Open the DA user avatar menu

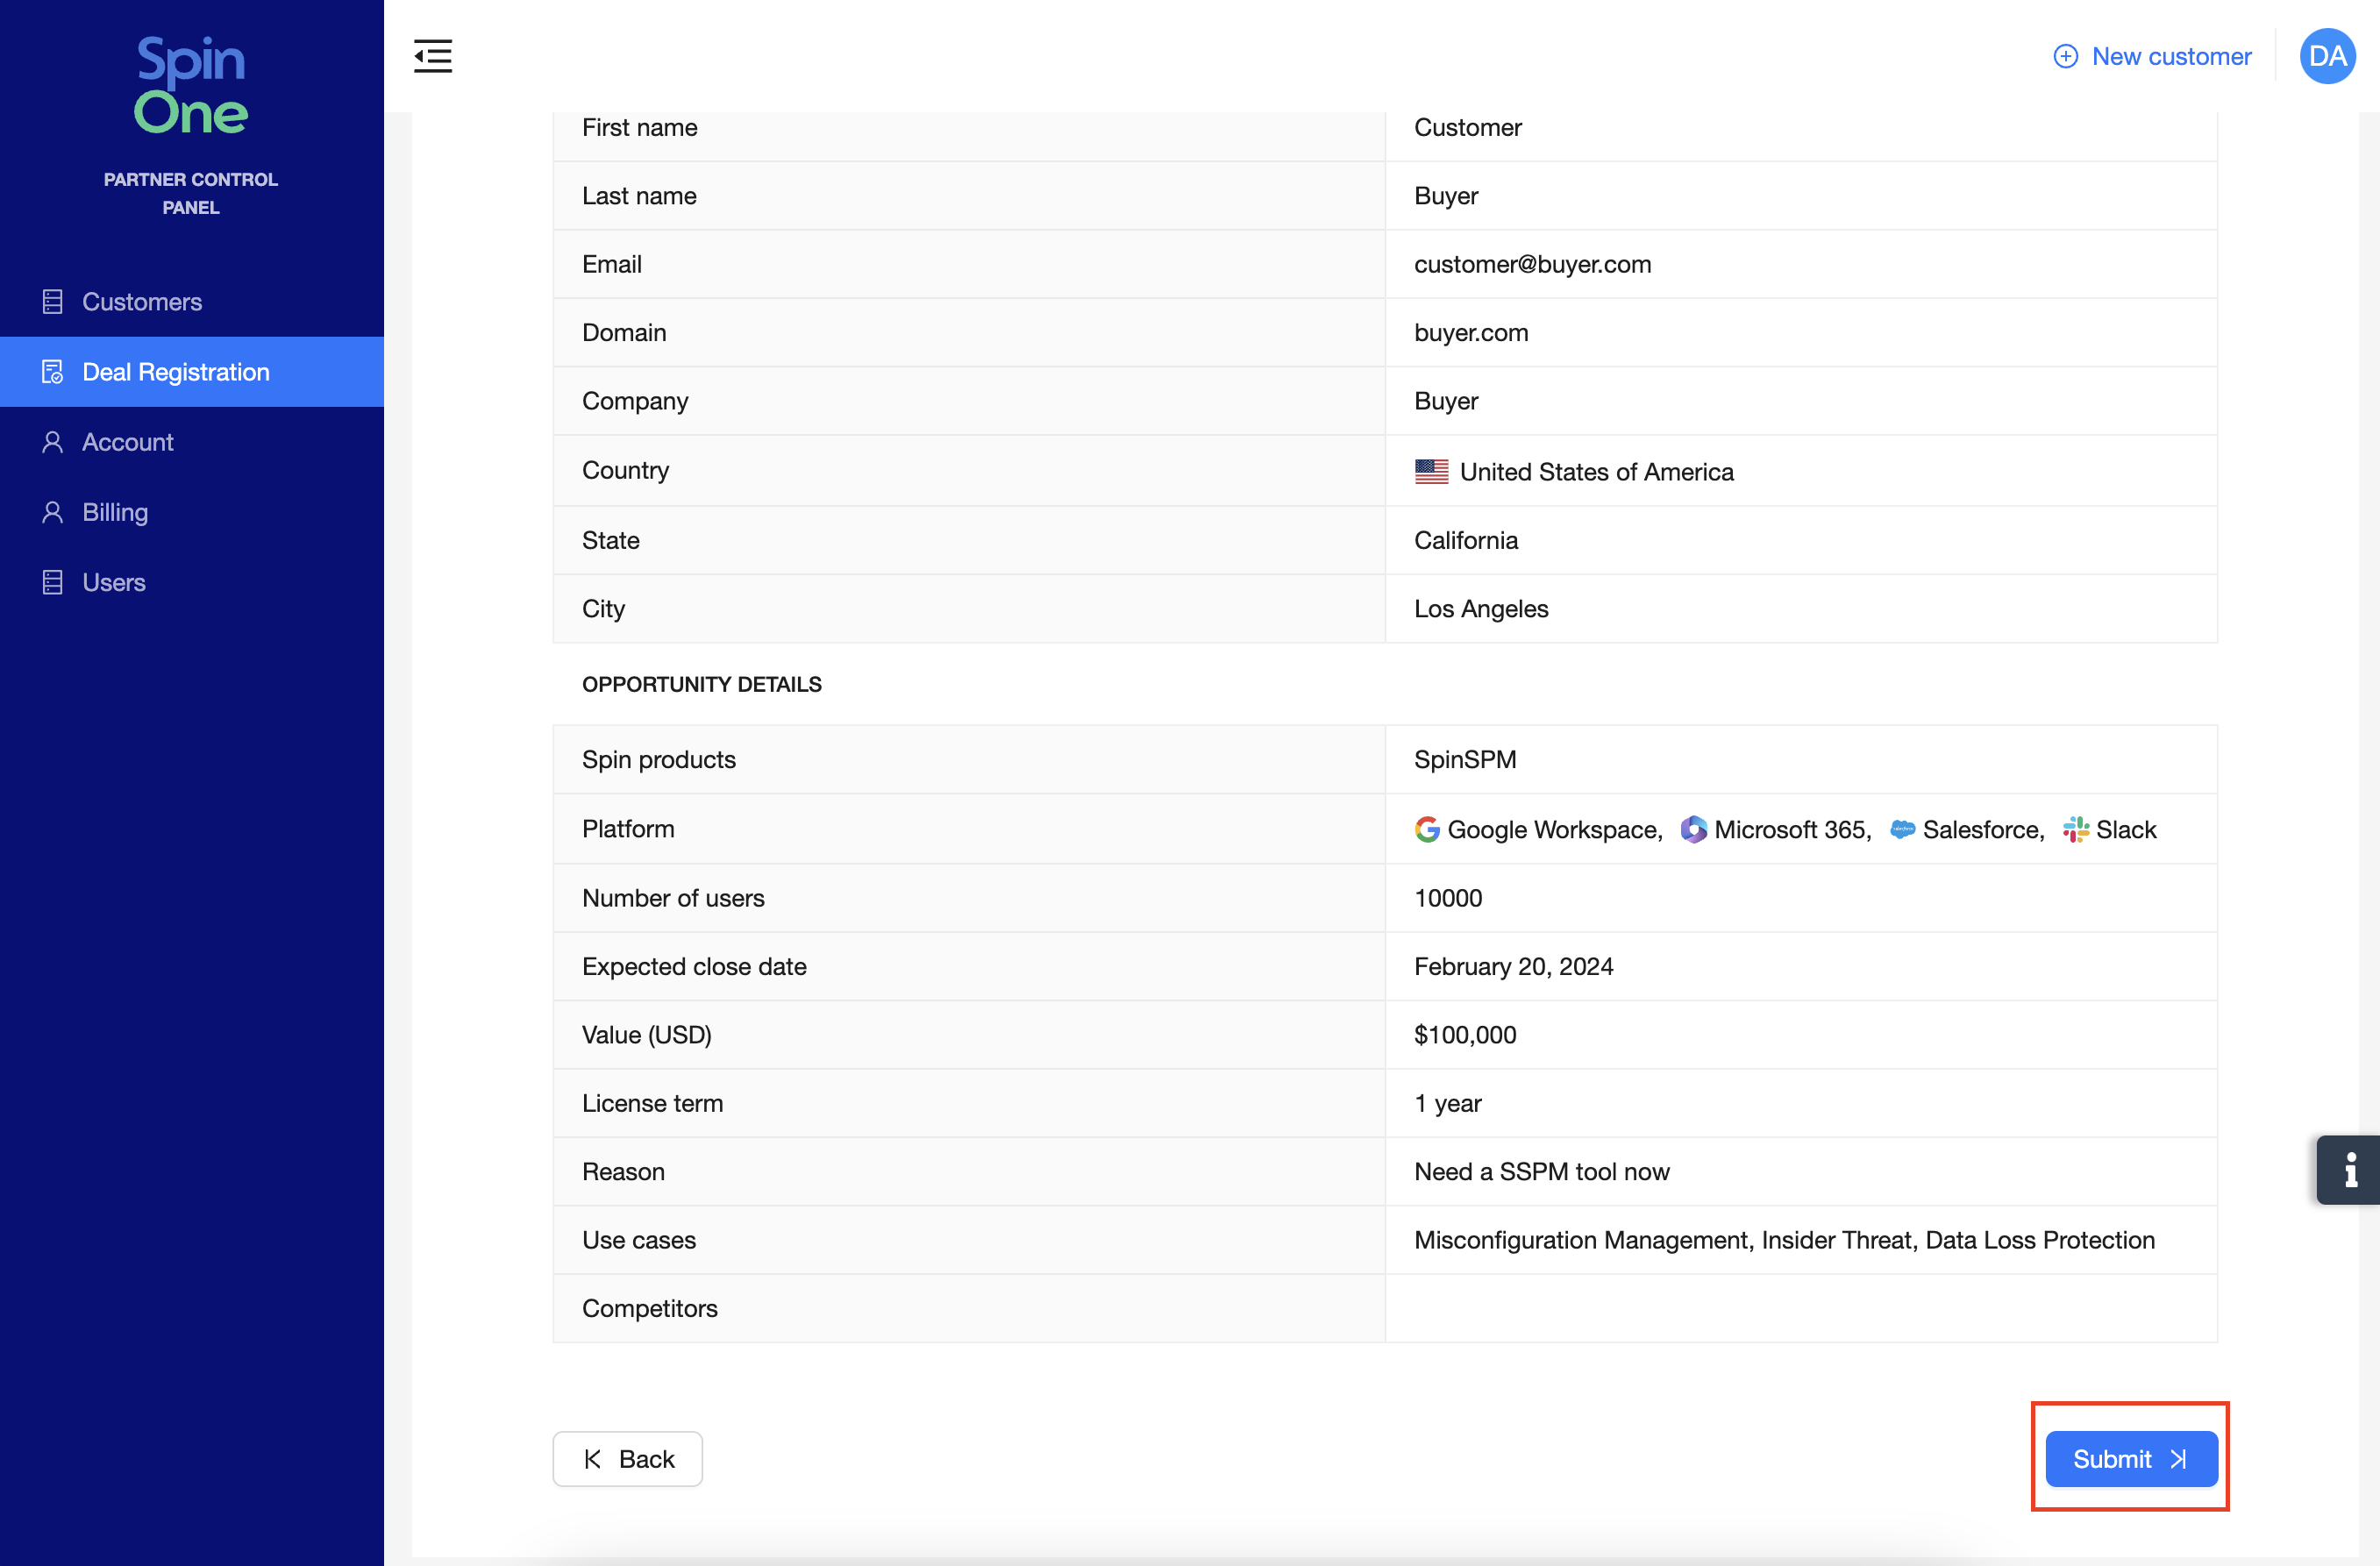2327,56
